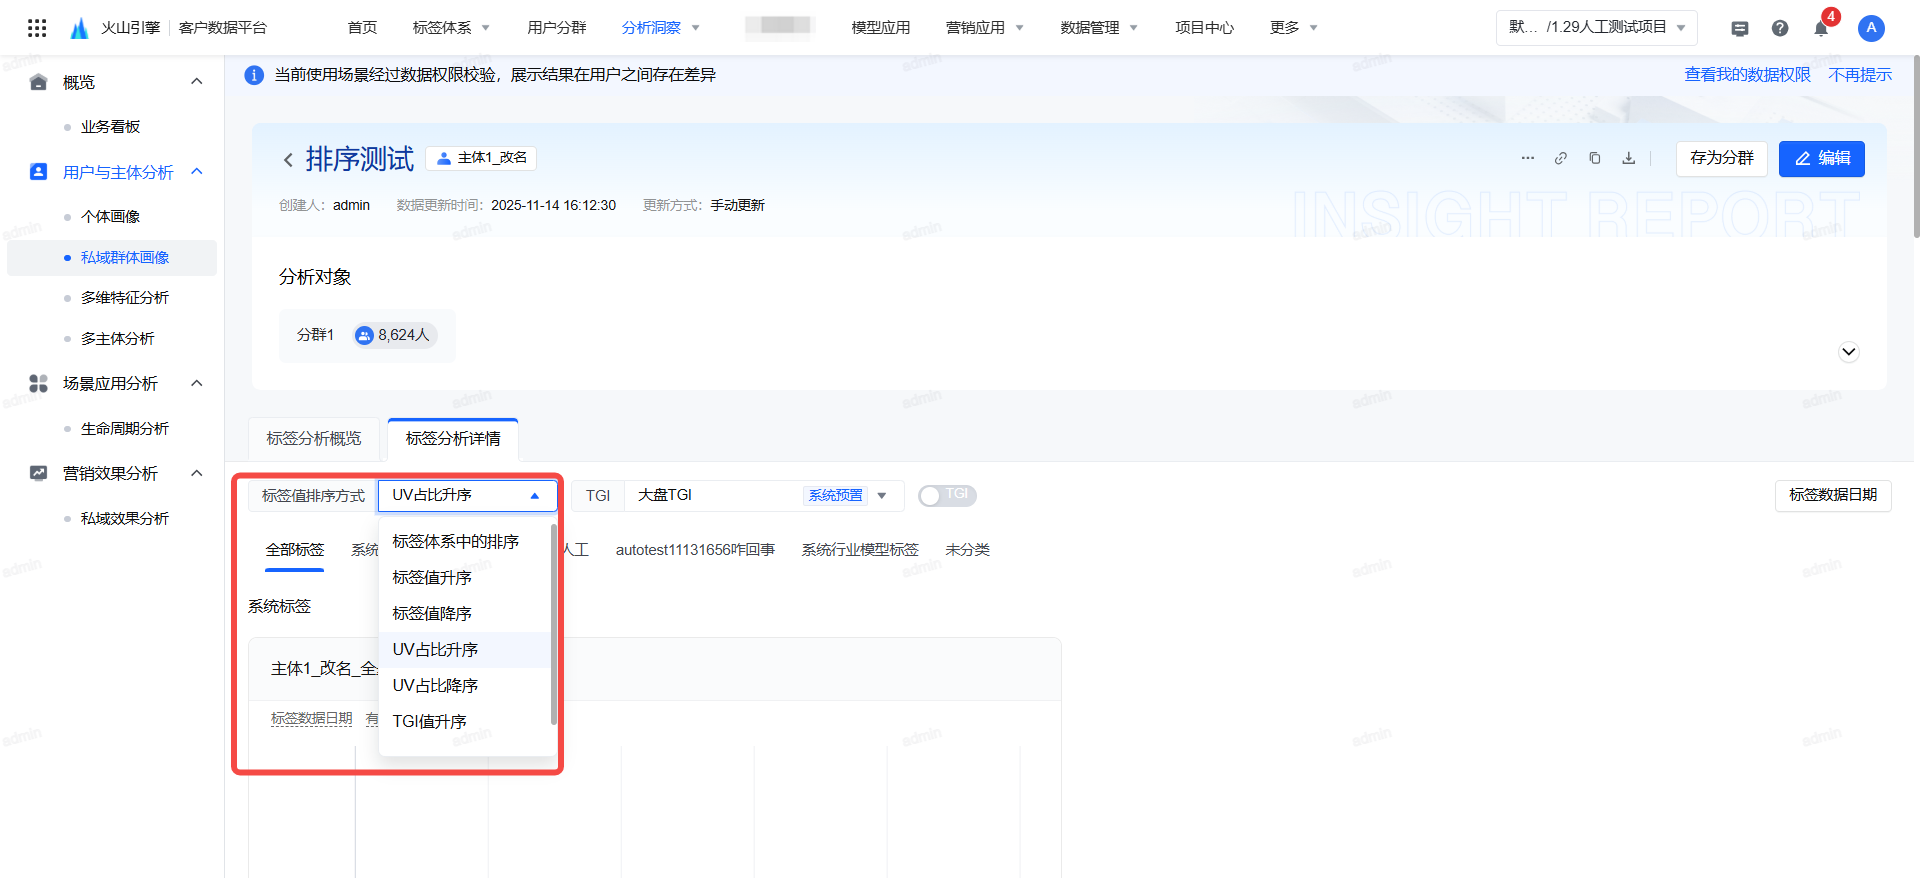Switch to 标签分析详情 tab
This screenshot has height=878, width=1920.
pos(453,439)
